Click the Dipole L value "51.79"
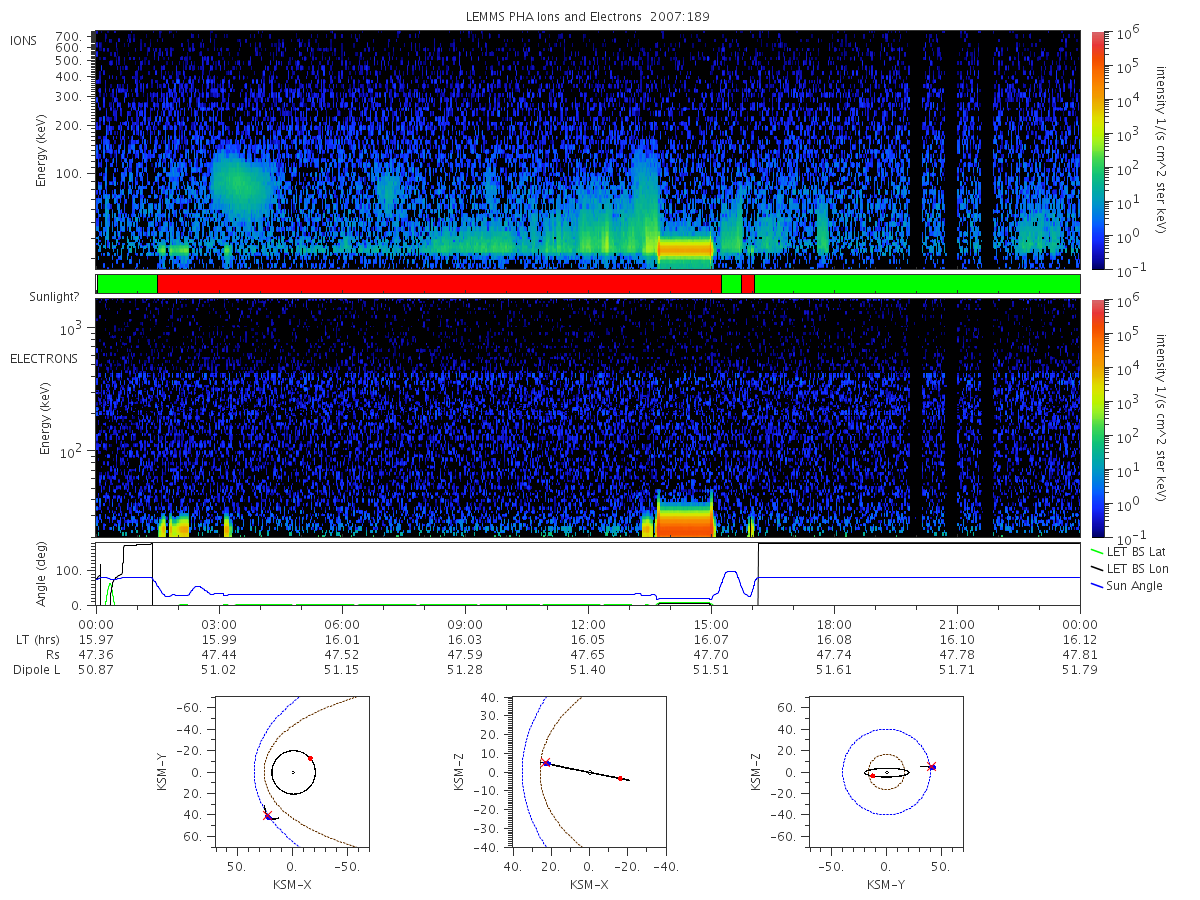Screen dimensions: 1200x900 tap(1080, 670)
